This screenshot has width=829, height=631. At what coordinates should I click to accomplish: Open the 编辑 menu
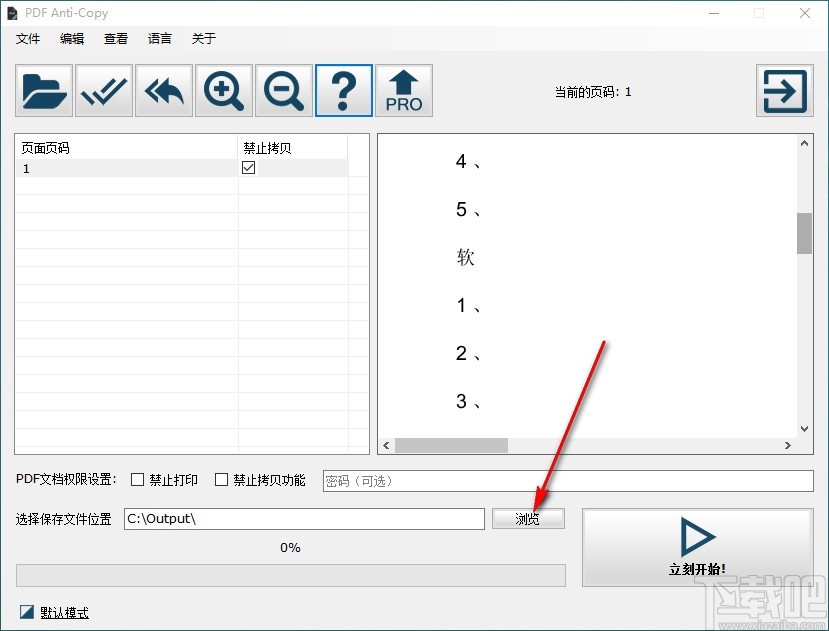coord(71,39)
